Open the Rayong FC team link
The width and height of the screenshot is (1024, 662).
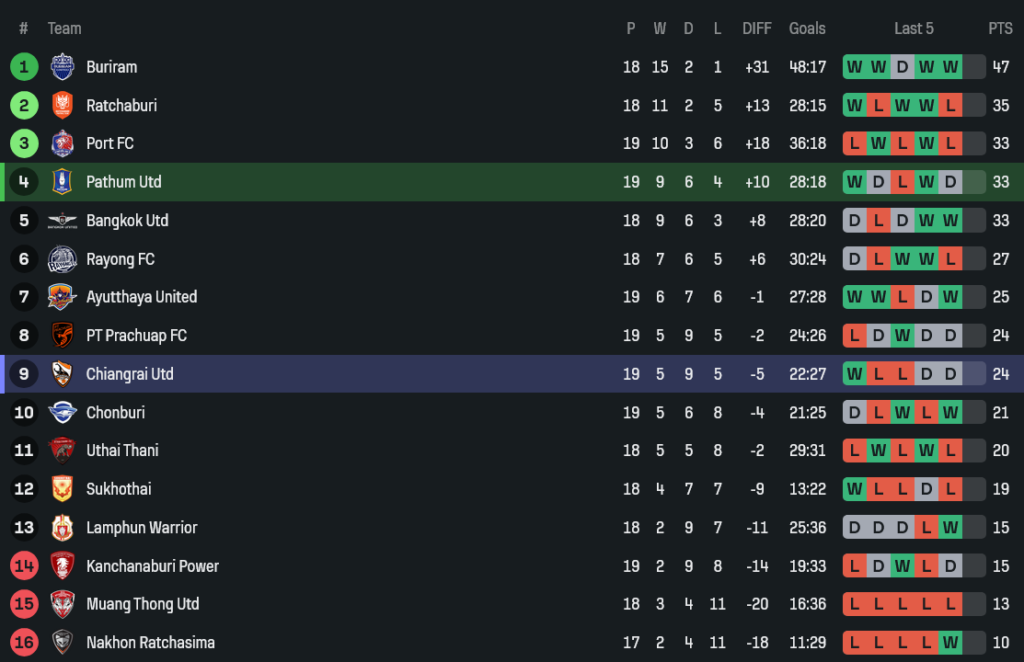click(x=120, y=259)
